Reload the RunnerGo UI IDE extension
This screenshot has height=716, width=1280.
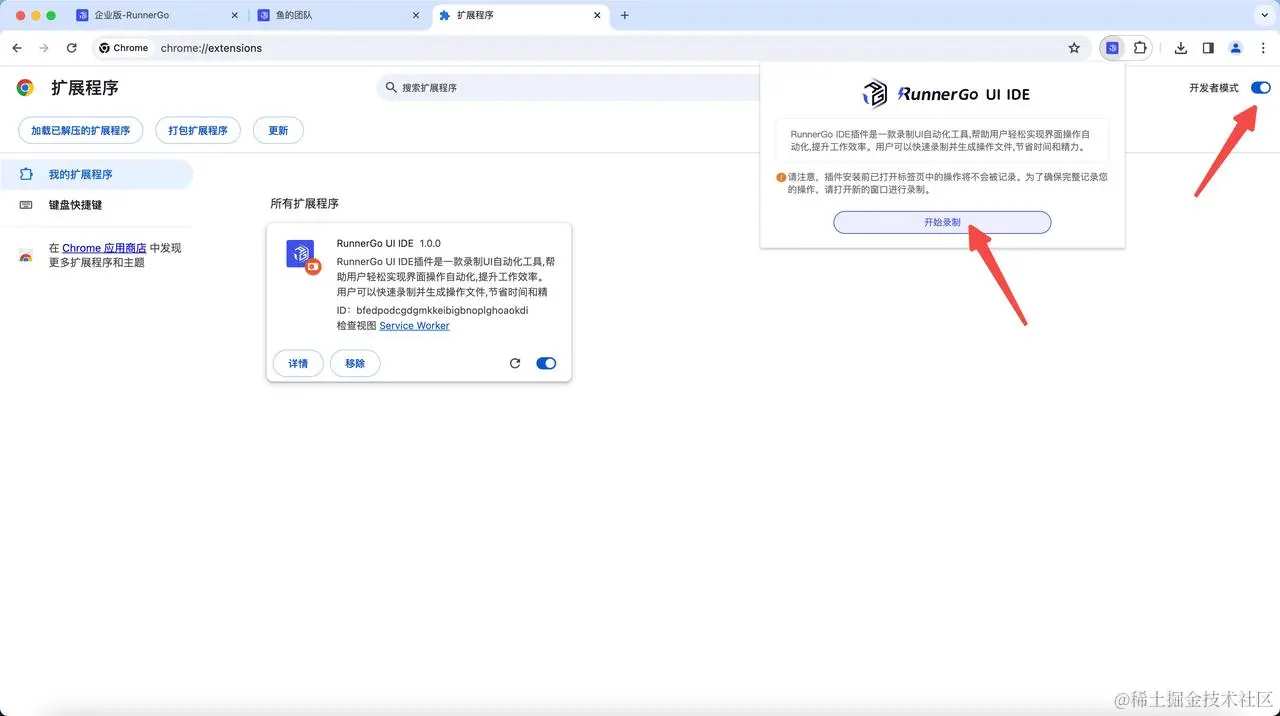[515, 363]
